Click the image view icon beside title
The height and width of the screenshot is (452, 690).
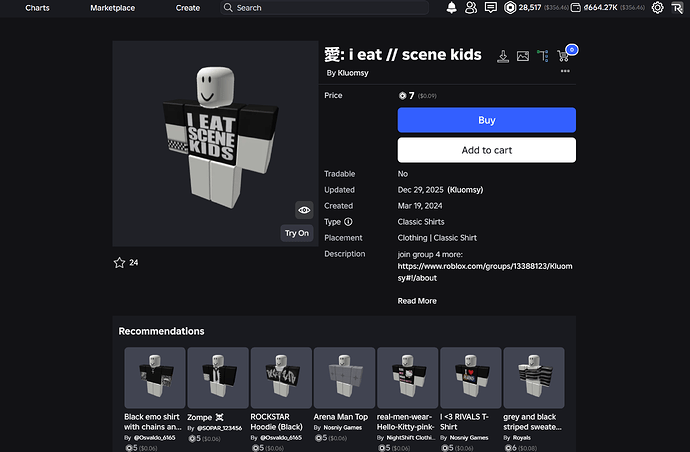[523, 56]
